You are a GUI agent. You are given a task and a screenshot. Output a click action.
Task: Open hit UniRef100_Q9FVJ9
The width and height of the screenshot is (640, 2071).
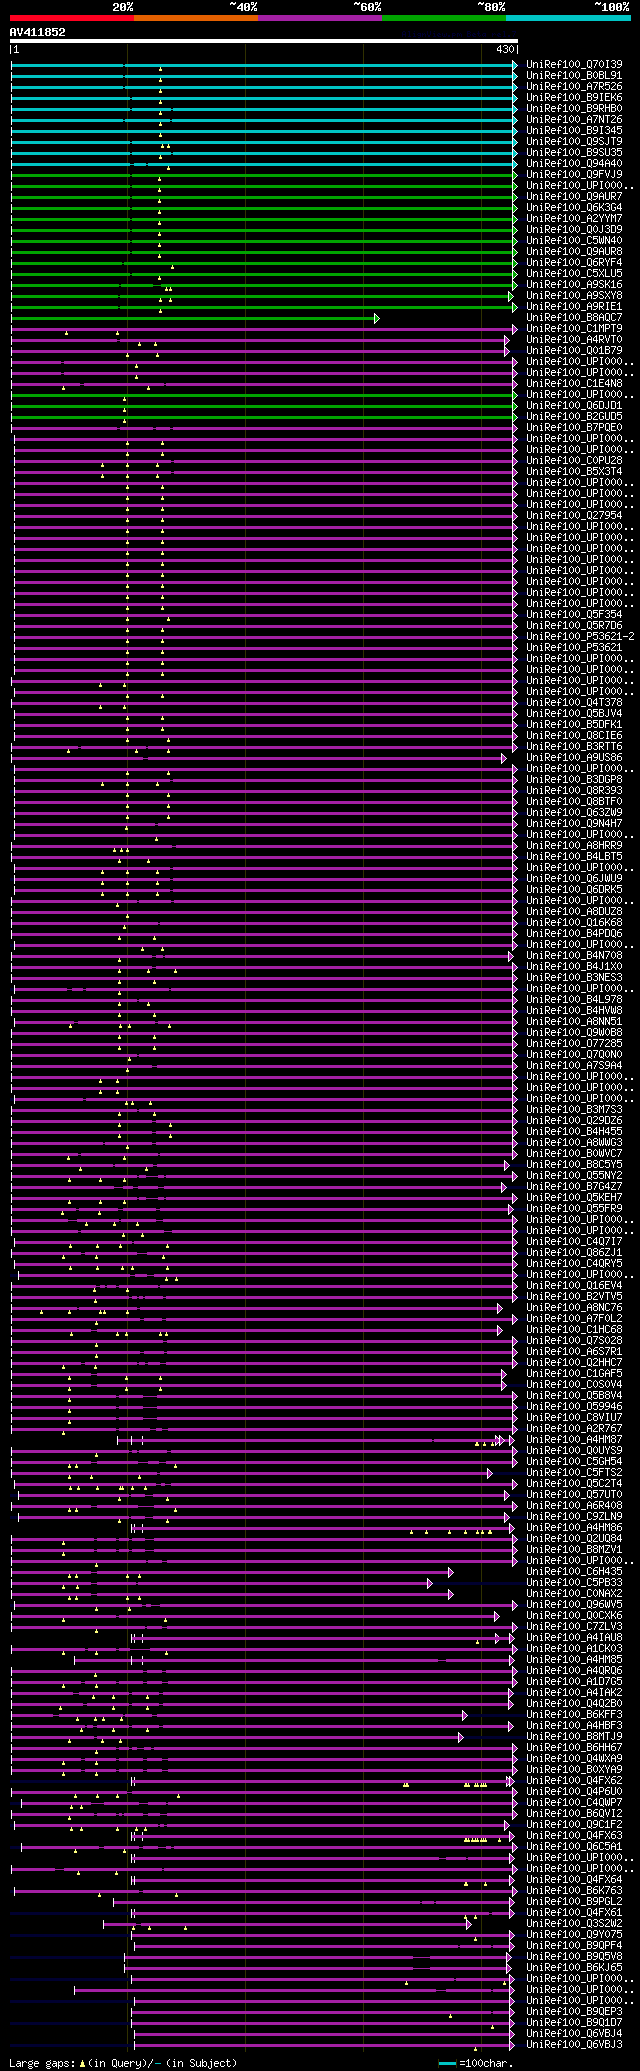tap(574, 174)
